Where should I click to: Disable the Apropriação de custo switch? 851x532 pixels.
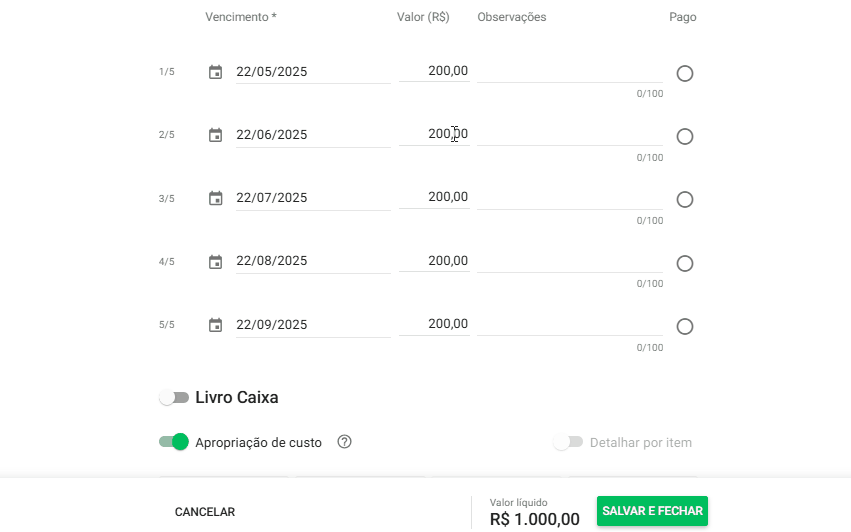point(174,442)
